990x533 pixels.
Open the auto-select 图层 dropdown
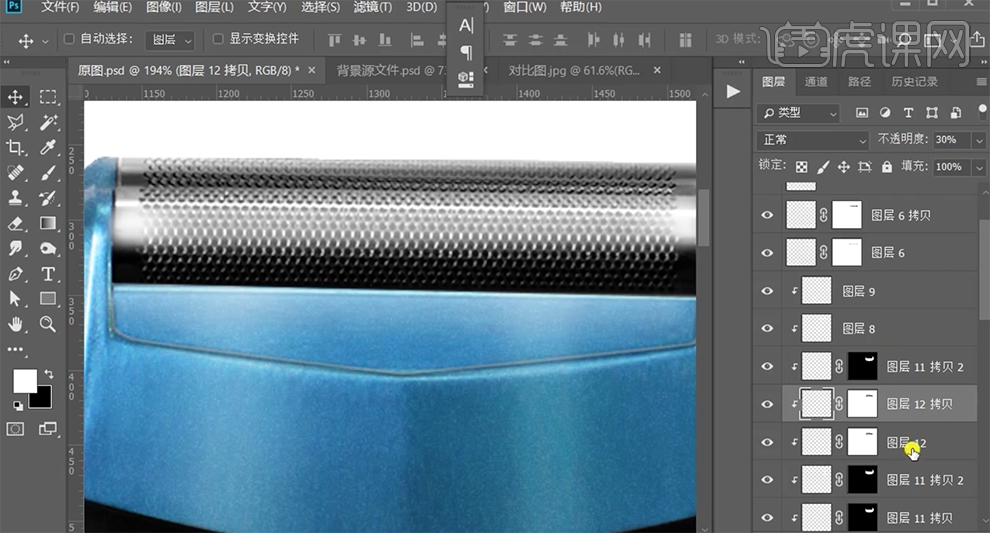pos(170,40)
